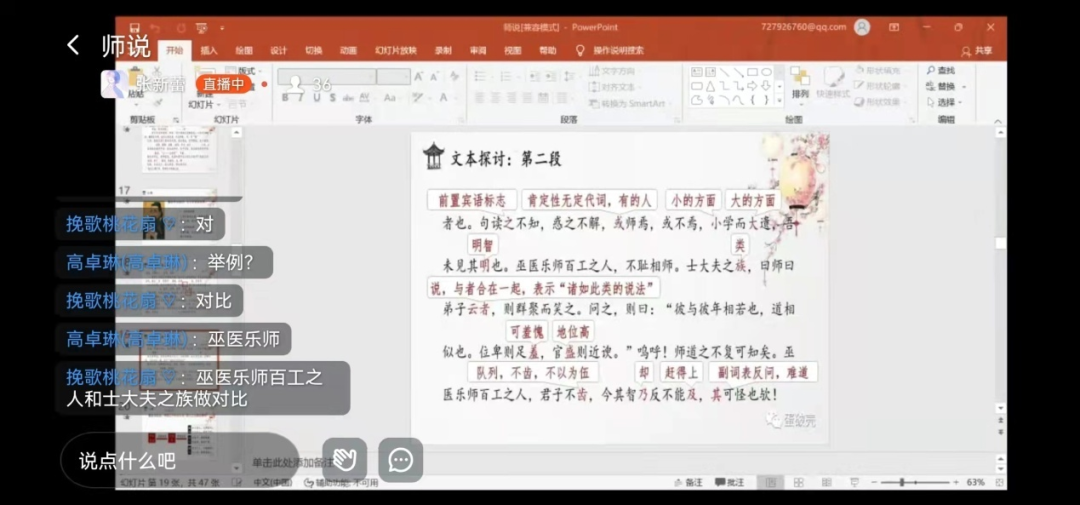1080x505 pixels.
Task: Click the increase font size A icon
Action: point(418,76)
